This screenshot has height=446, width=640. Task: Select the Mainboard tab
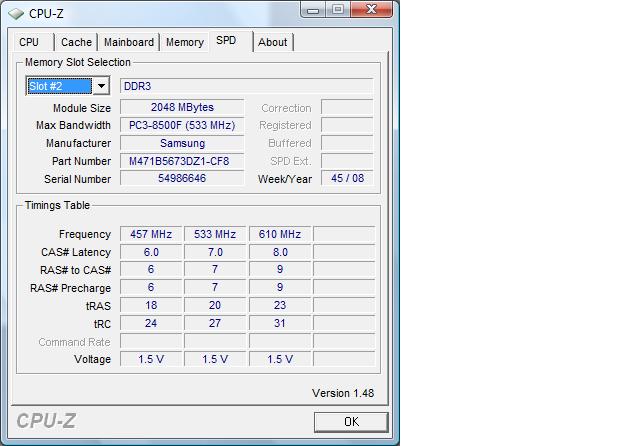pos(129,42)
